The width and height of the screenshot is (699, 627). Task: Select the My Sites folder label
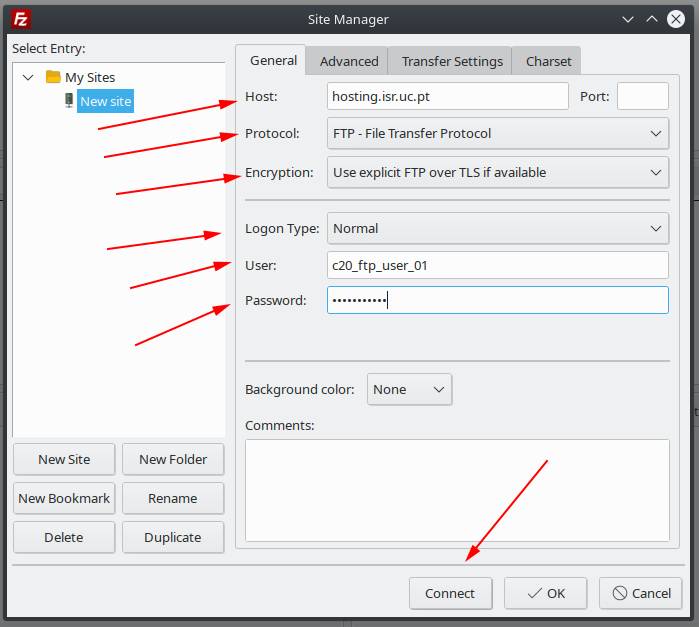tap(90, 78)
